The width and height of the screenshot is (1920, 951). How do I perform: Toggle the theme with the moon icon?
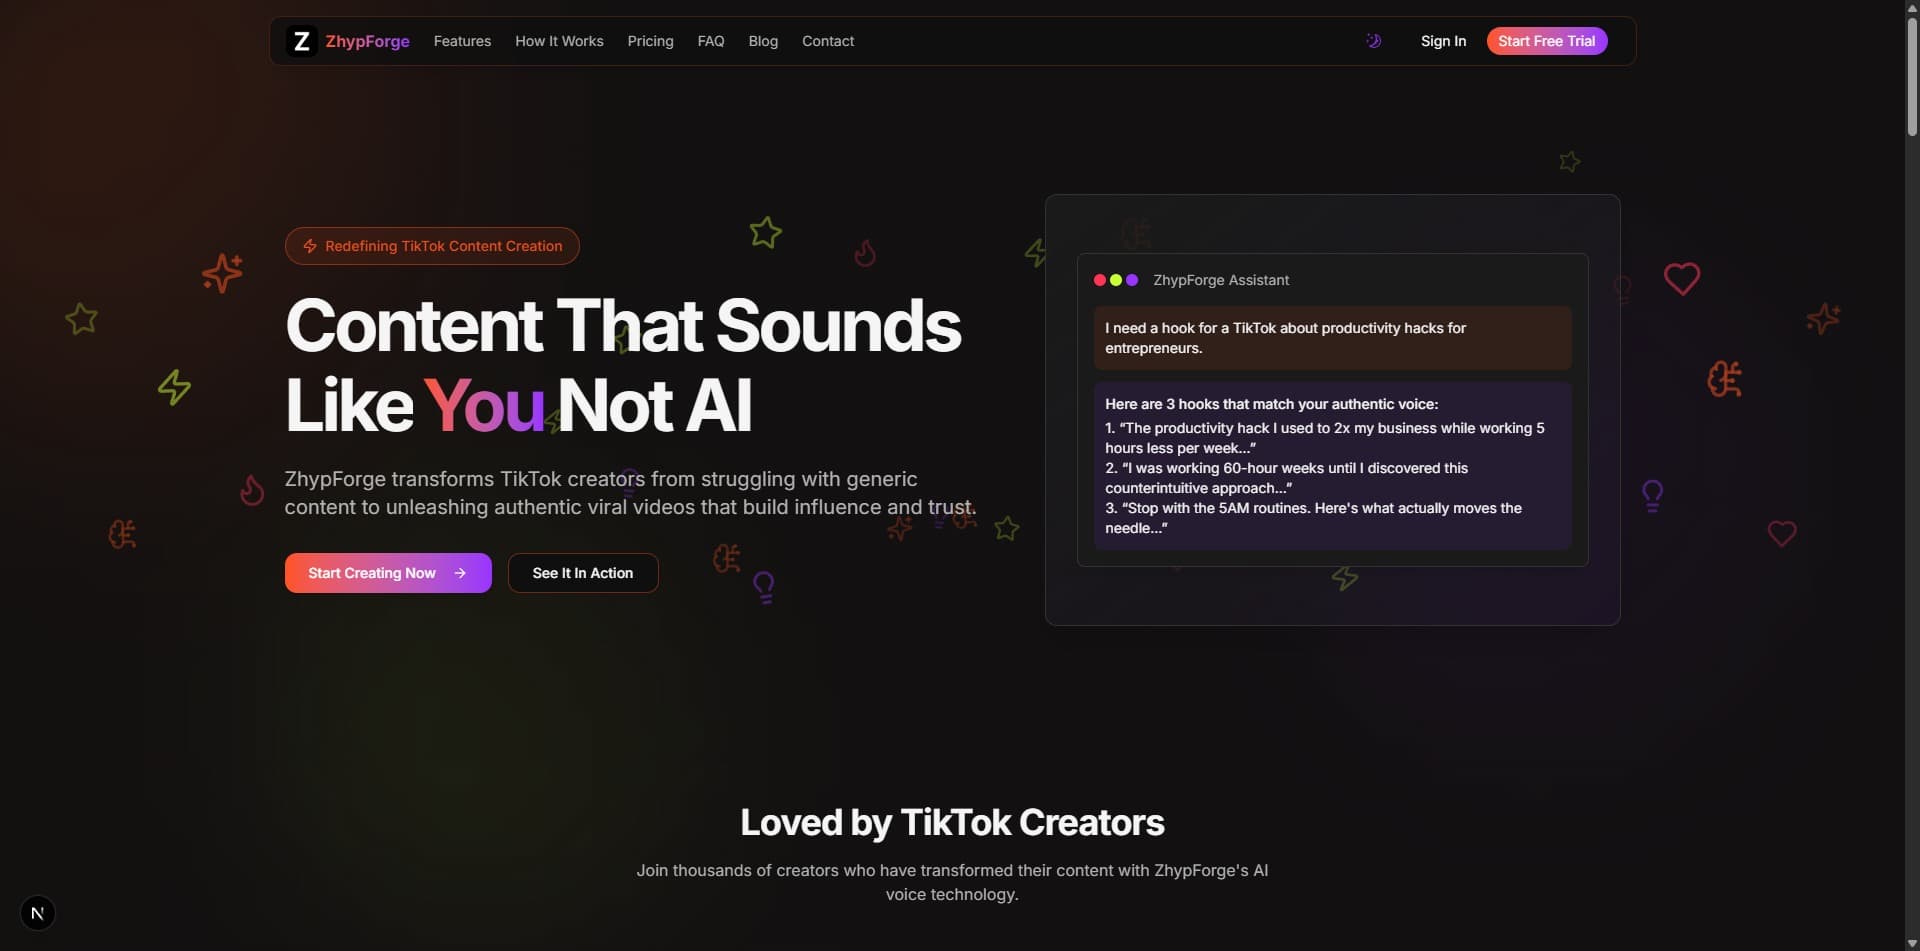pyautogui.click(x=1374, y=41)
